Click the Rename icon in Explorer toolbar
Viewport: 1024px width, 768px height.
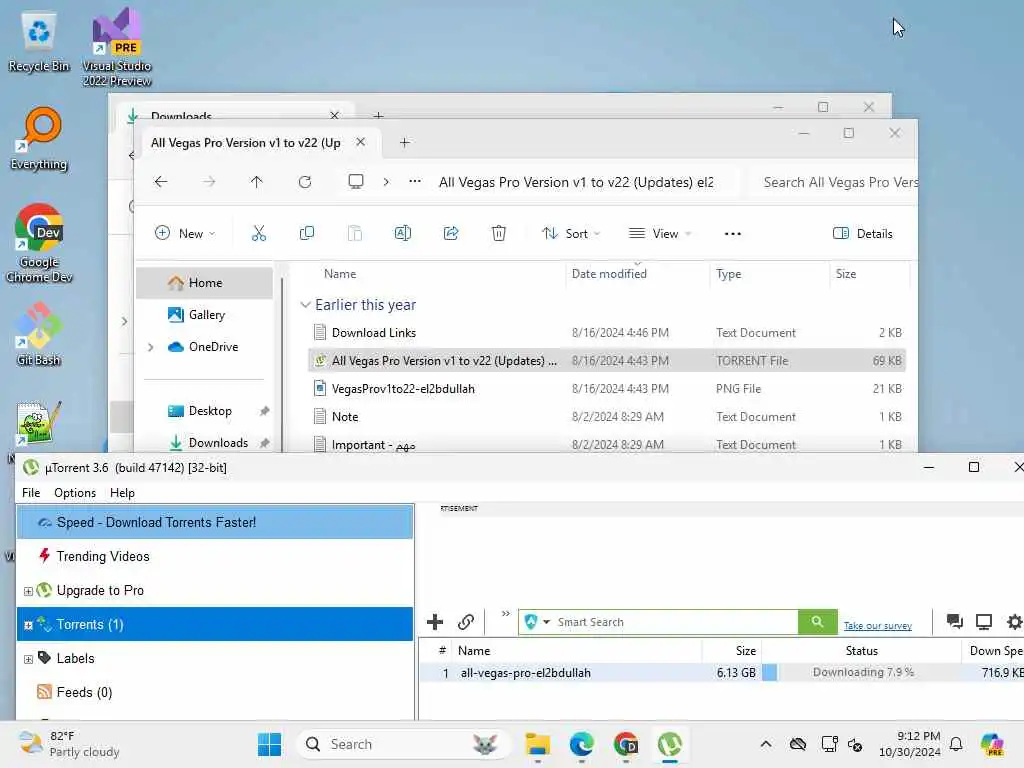pos(403,233)
